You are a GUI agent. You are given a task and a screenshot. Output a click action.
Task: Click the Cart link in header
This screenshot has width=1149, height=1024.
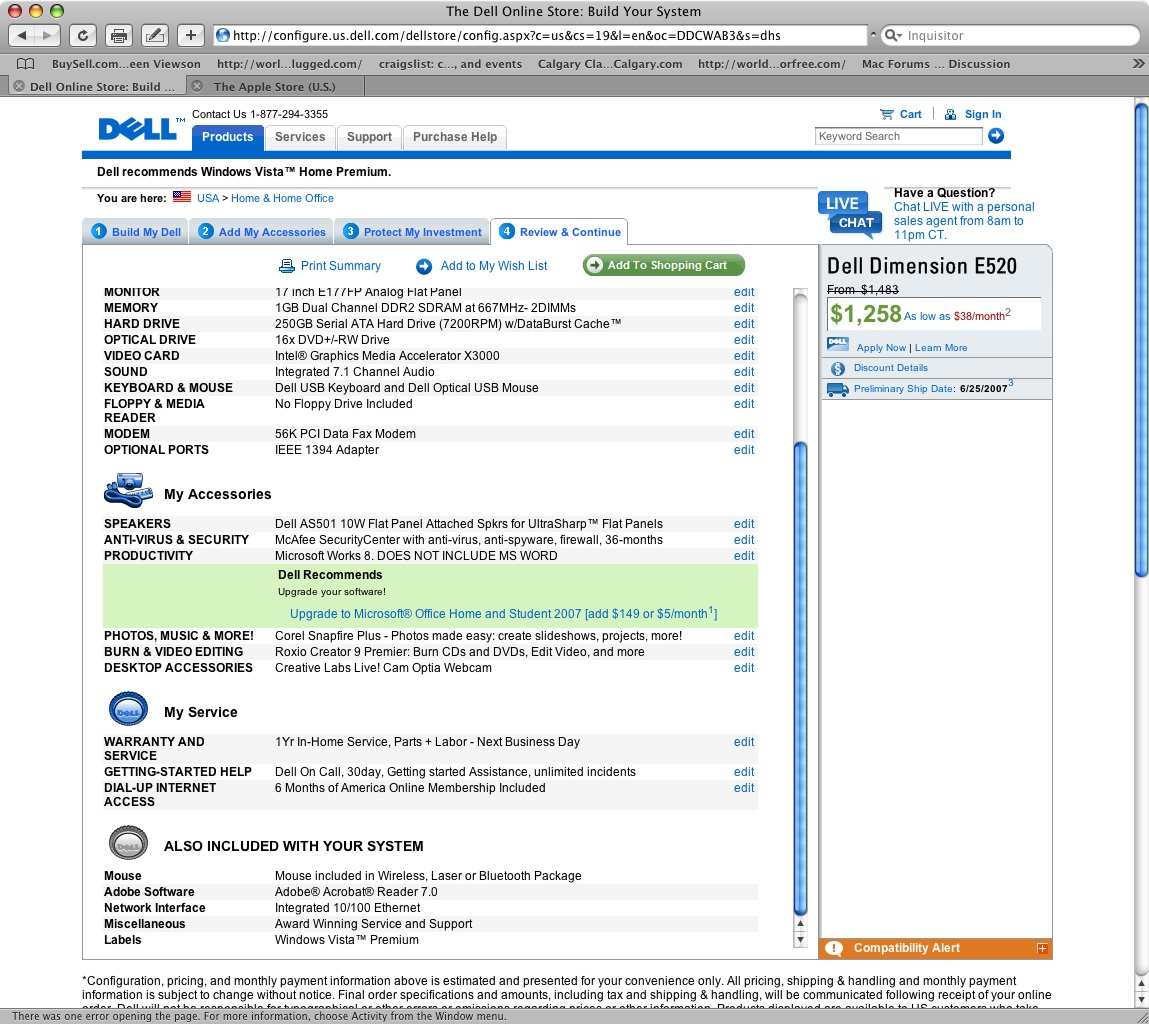click(x=910, y=114)
